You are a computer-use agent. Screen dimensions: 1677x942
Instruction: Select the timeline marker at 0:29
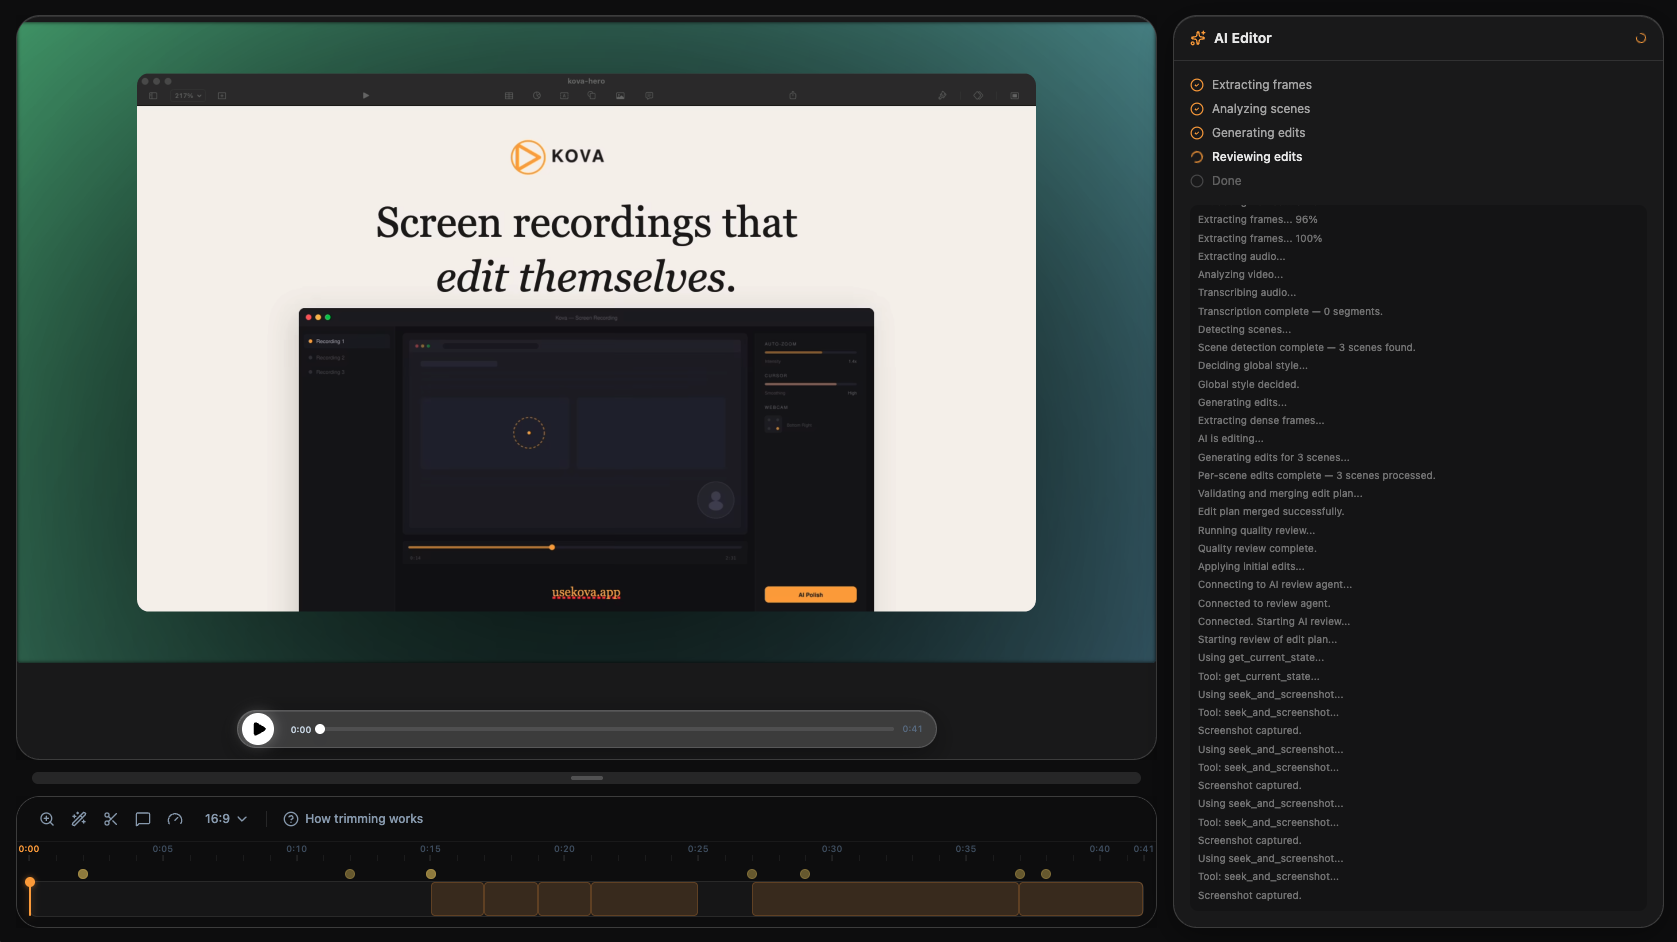point(805,874)
